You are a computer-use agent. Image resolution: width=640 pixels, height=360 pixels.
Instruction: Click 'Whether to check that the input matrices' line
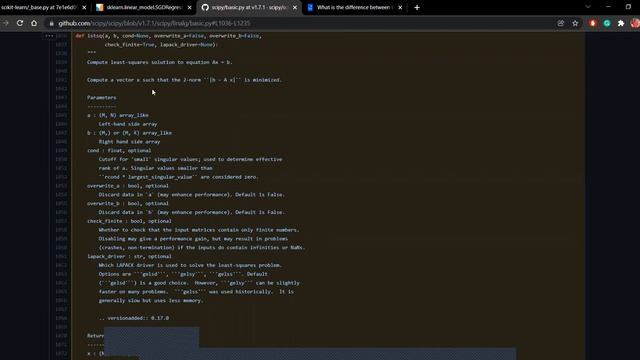[x=199, y=230]
